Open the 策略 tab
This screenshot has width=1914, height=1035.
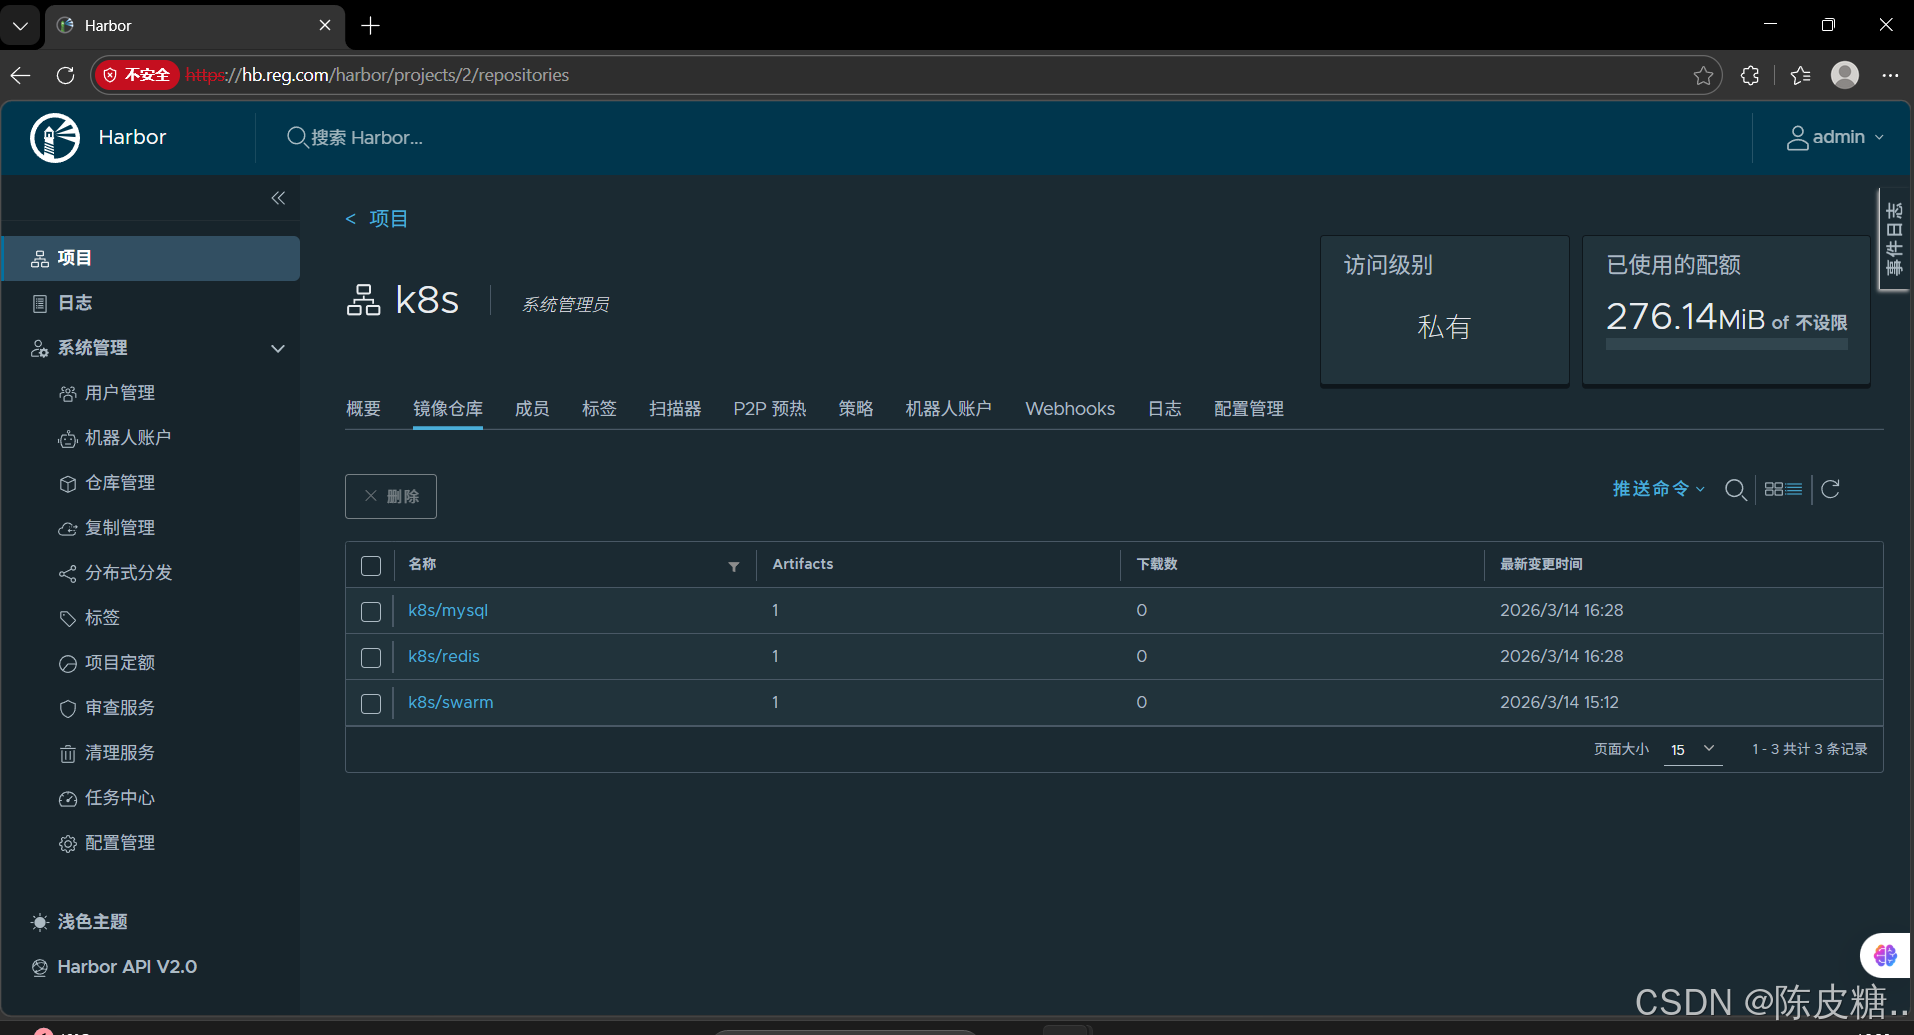(x=856, y=409)
